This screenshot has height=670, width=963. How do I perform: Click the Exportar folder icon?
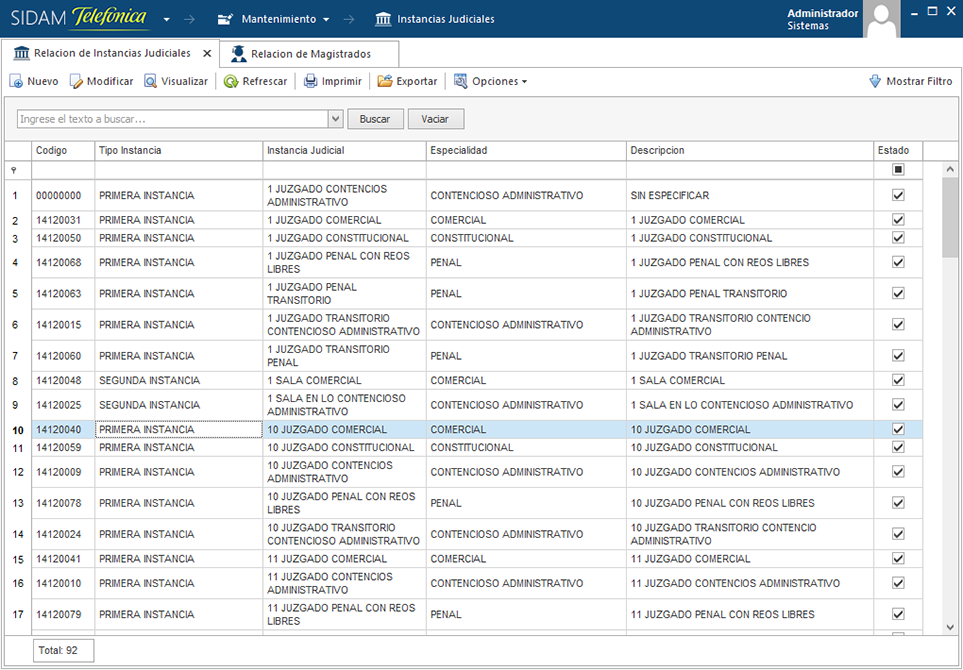[385, 82]
